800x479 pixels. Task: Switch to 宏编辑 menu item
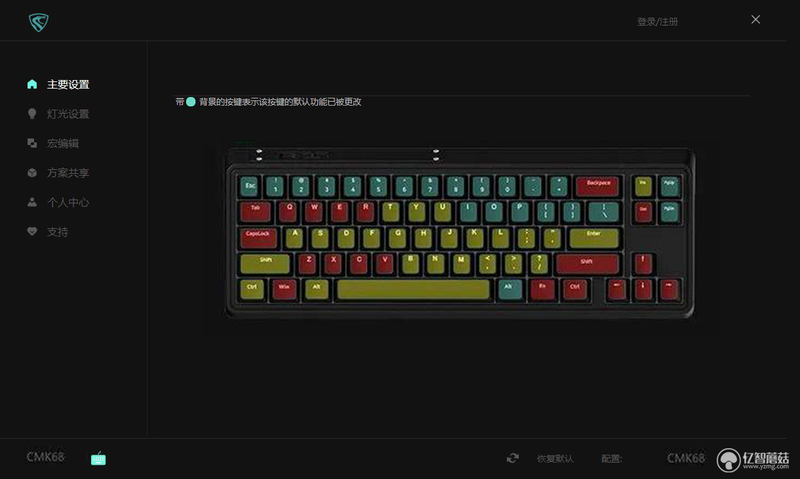click(63, 143)
